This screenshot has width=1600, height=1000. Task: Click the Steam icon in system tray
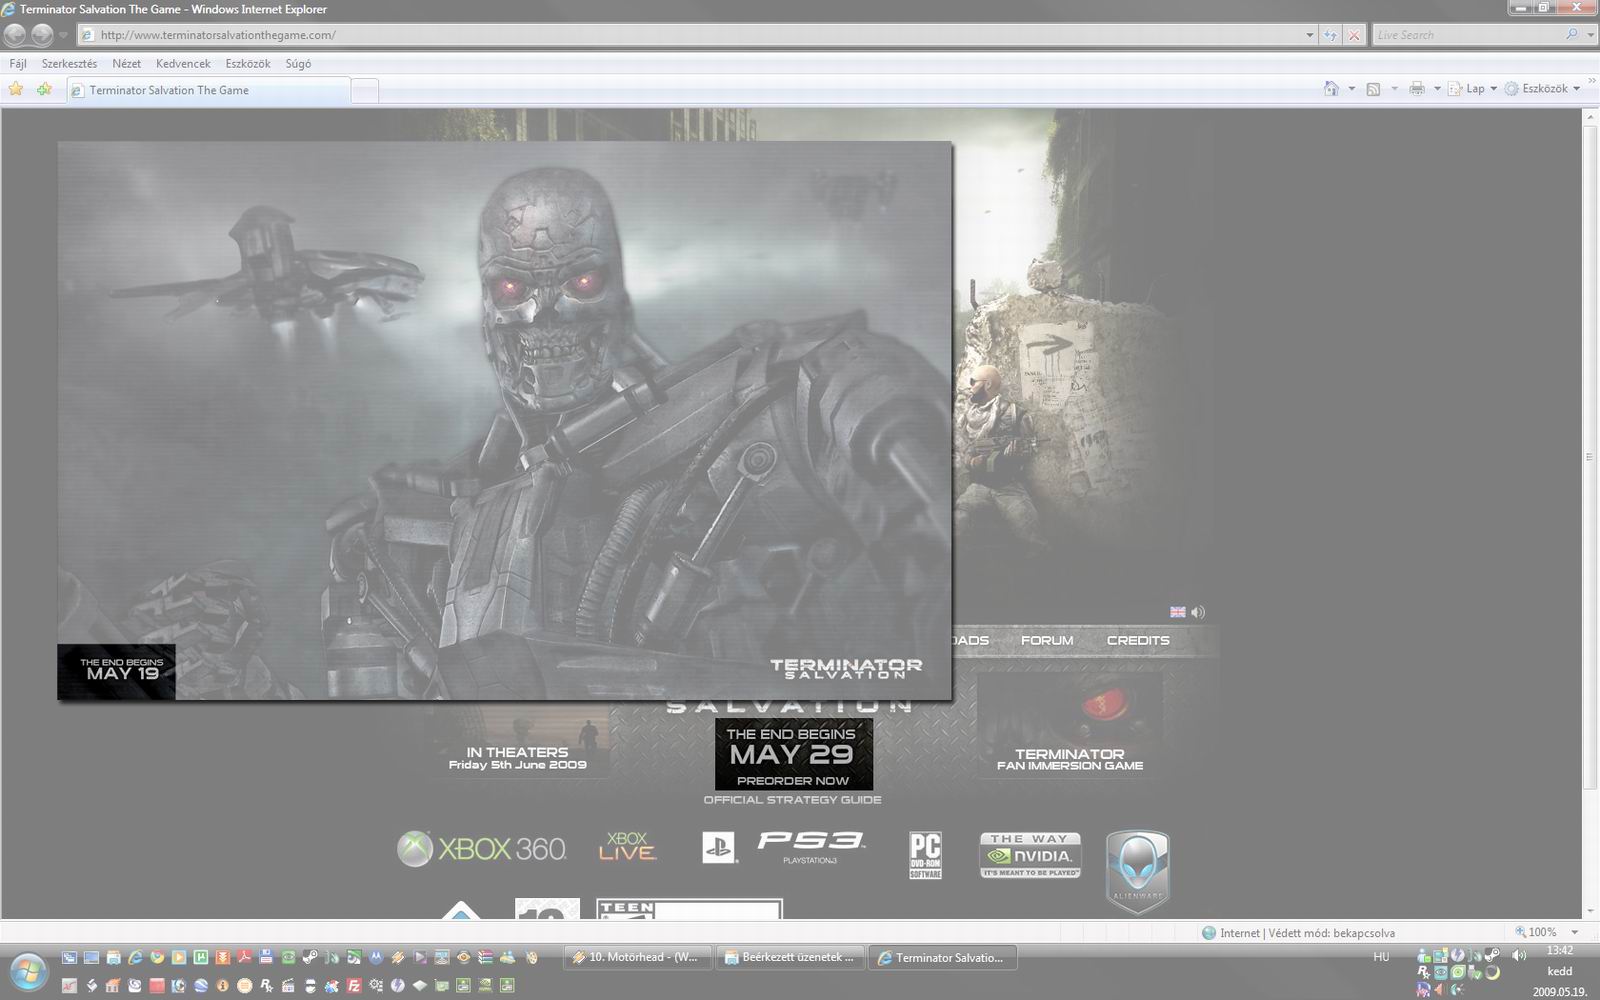pos(1492,955)
